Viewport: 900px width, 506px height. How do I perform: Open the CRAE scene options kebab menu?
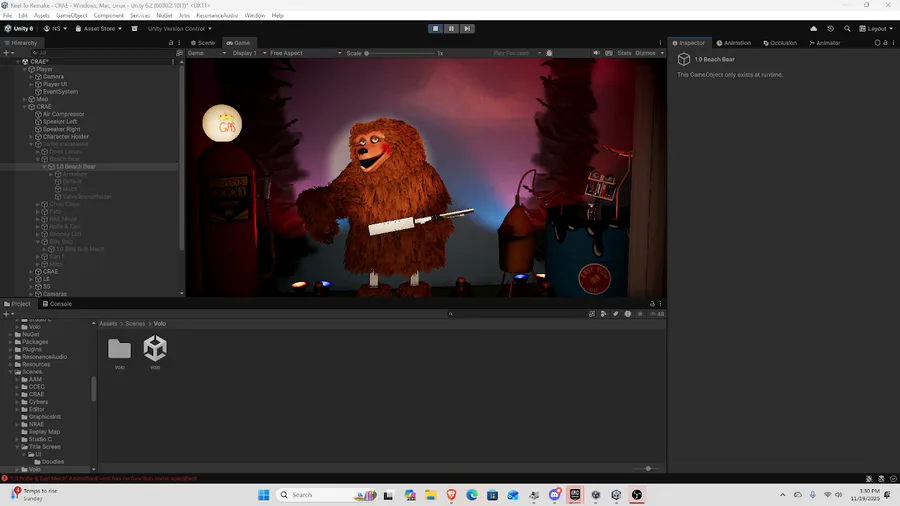click(173, 61)
